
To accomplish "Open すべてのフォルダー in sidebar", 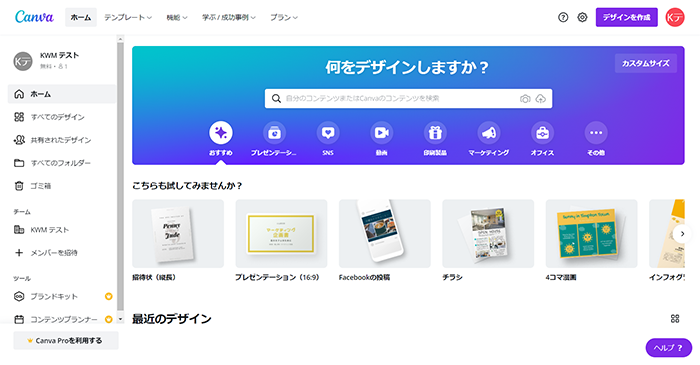I will 62,163.
